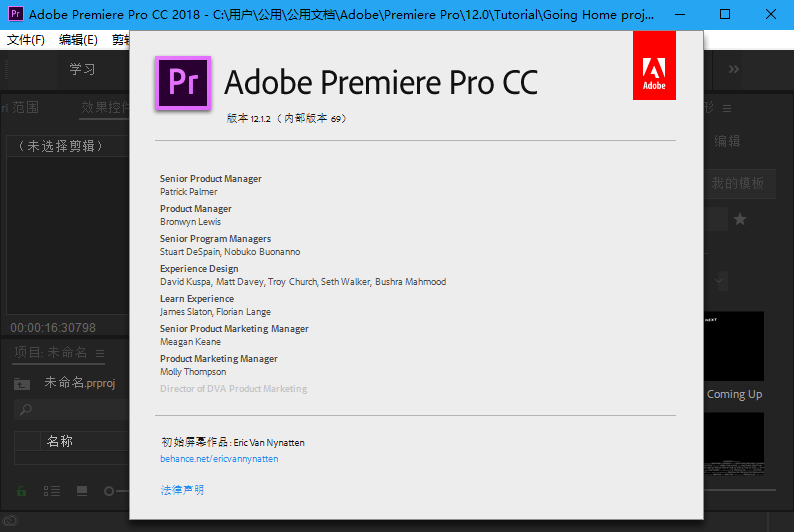This screenshot has width=794, height=532.
Task: Maximize the Premiere Pro window
Action: [x=725, y=14]
